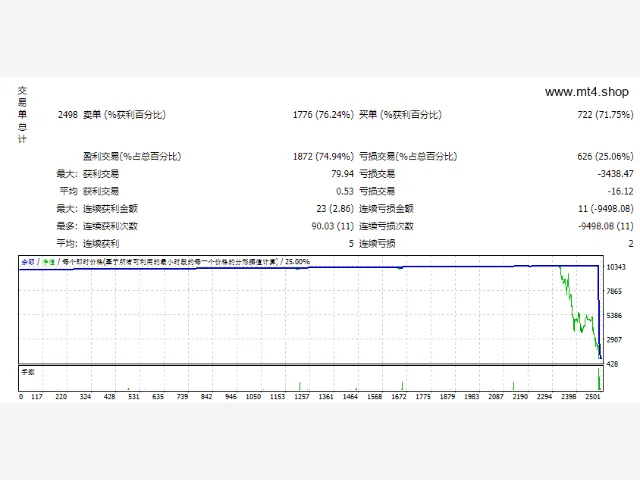Click the blue 余额 legend label on the chart
The image size is (640, 480).
point(28,262)
